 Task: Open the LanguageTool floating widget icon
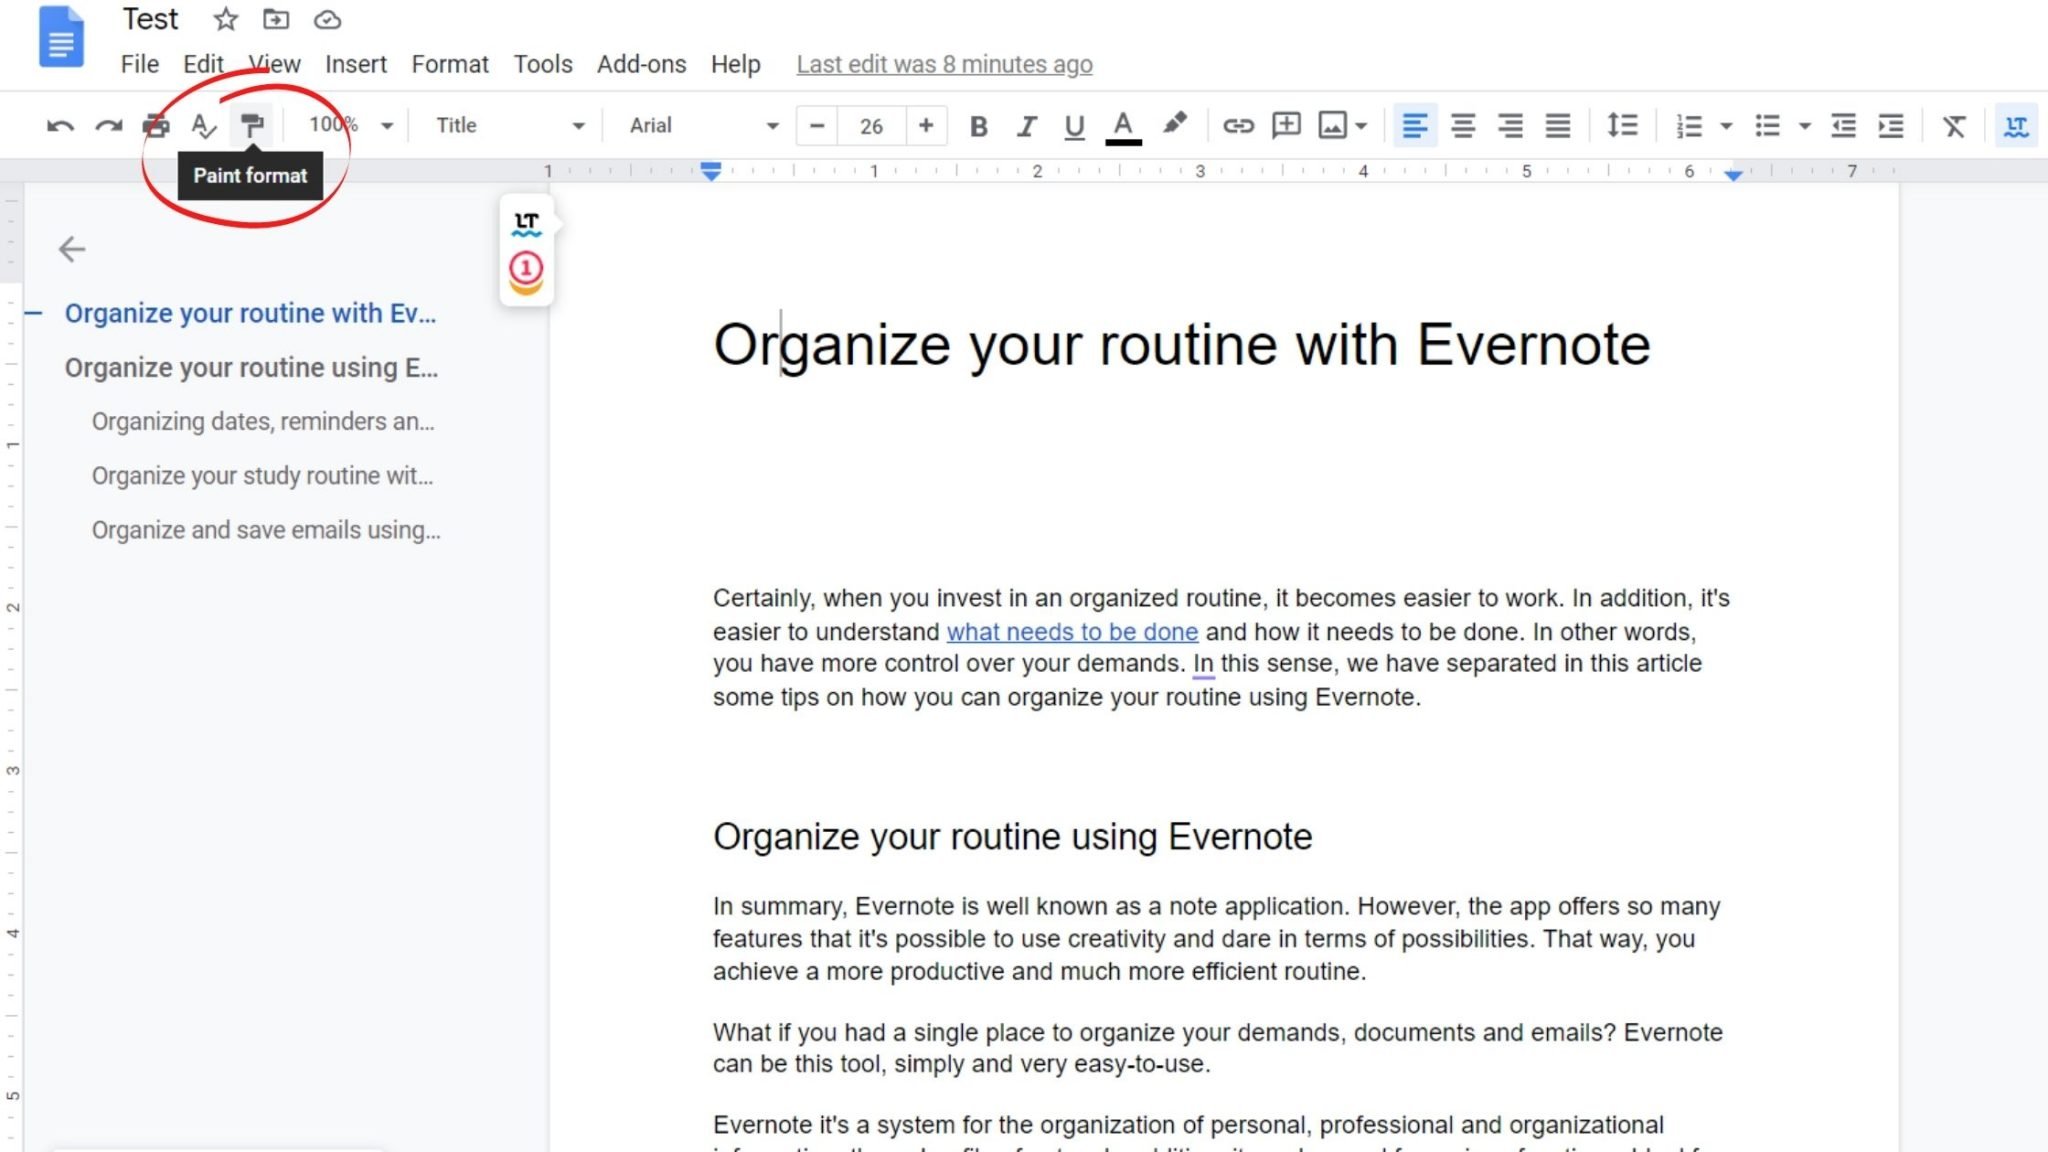[526, 224]
